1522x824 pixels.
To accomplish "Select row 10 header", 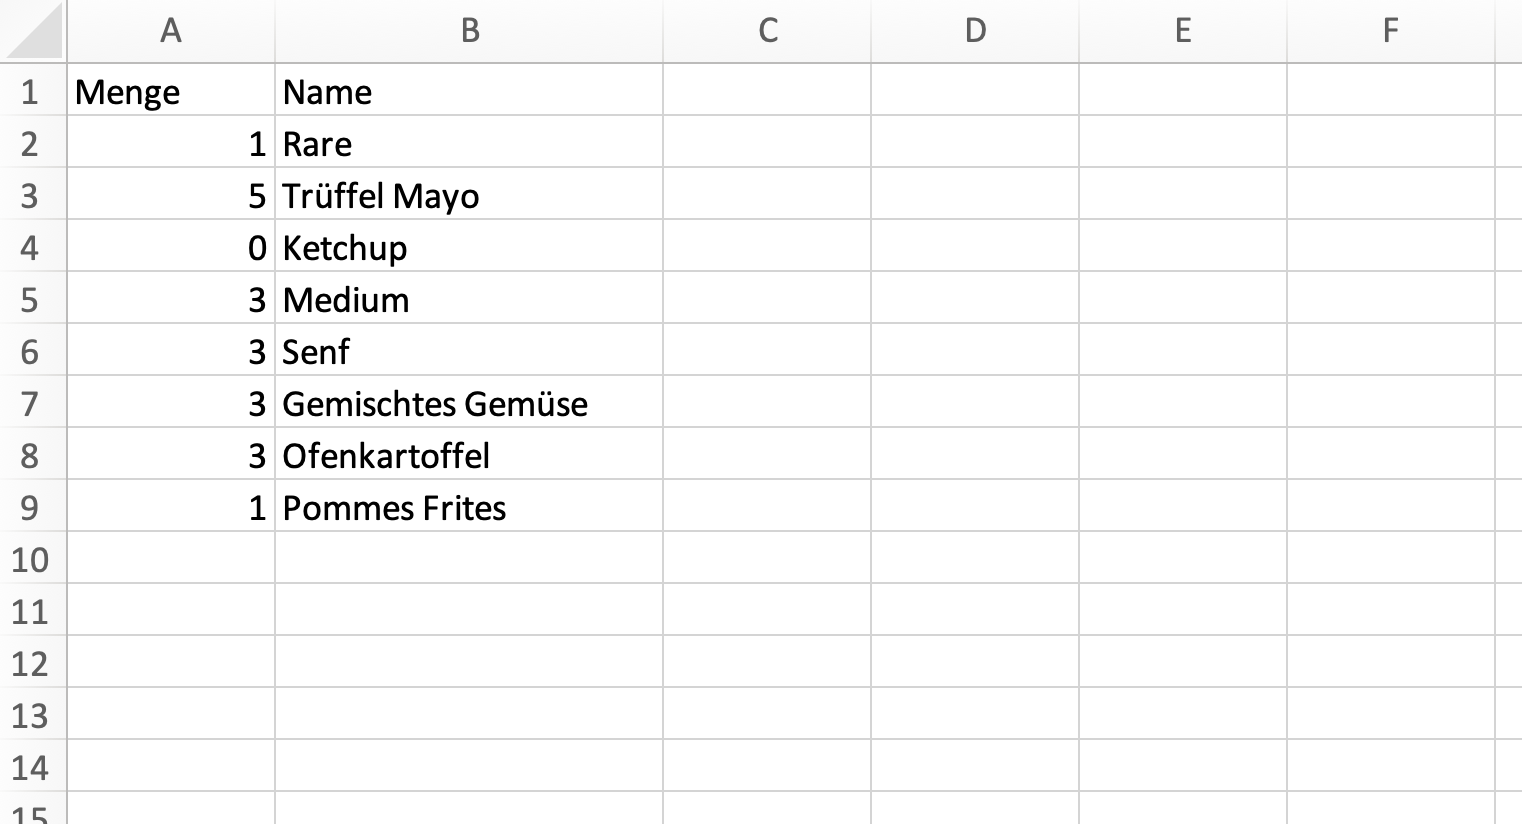I will pyautogui.click(x=33, y=558).
